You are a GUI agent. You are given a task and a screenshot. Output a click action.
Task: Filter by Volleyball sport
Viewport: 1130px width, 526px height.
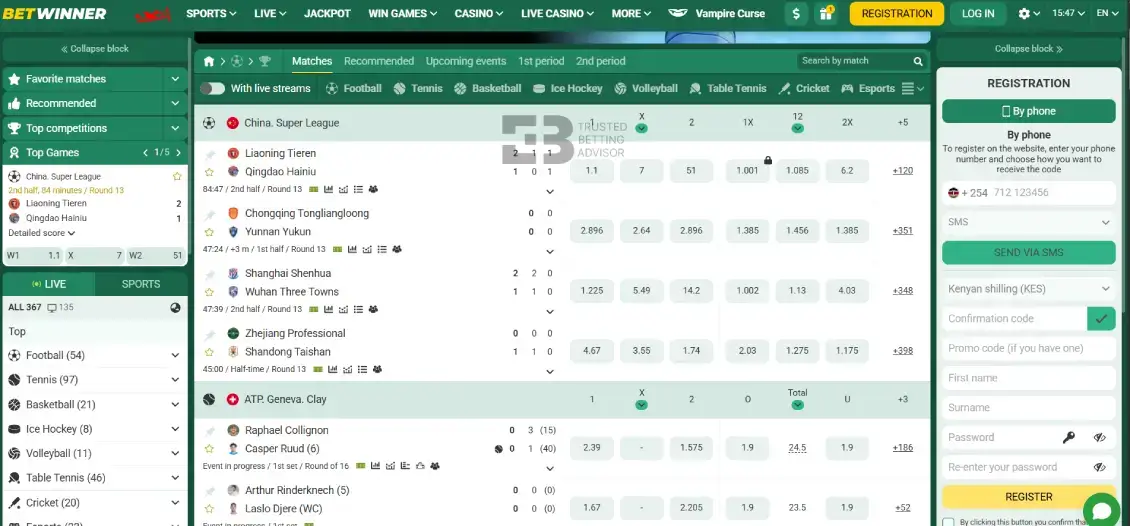tap(646, 89)
